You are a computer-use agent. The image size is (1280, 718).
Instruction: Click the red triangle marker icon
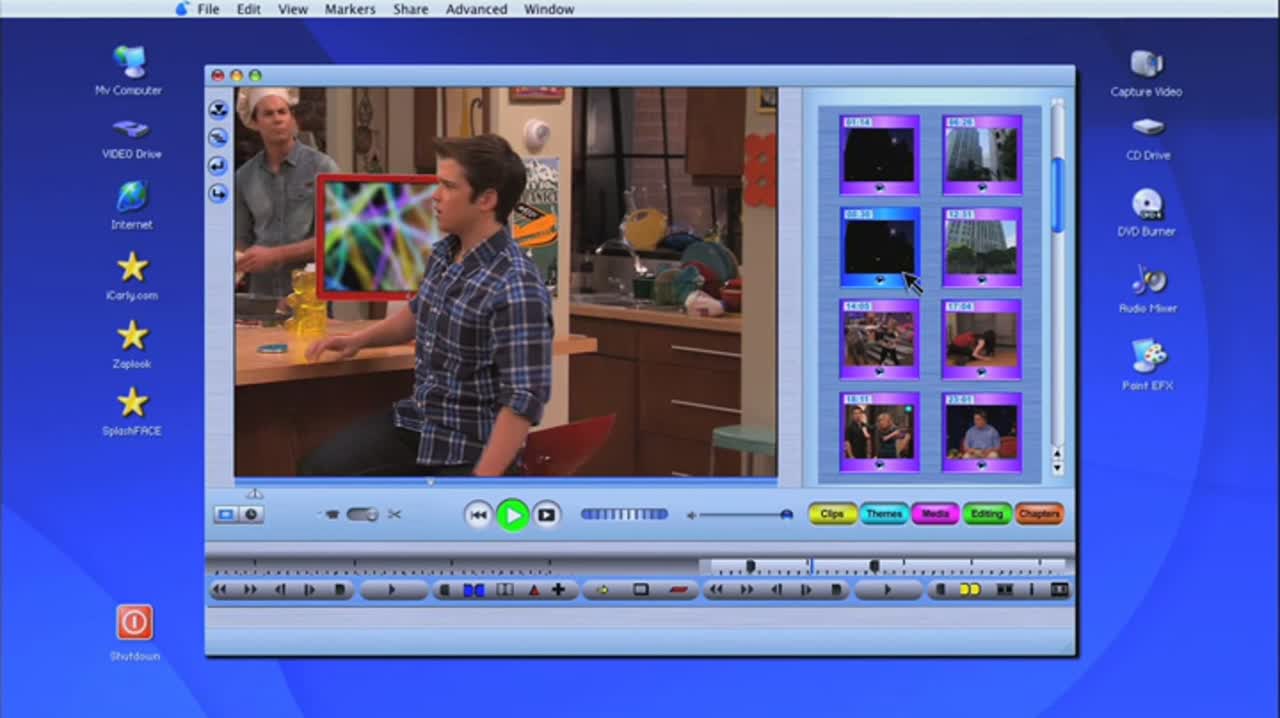point(533,590)
